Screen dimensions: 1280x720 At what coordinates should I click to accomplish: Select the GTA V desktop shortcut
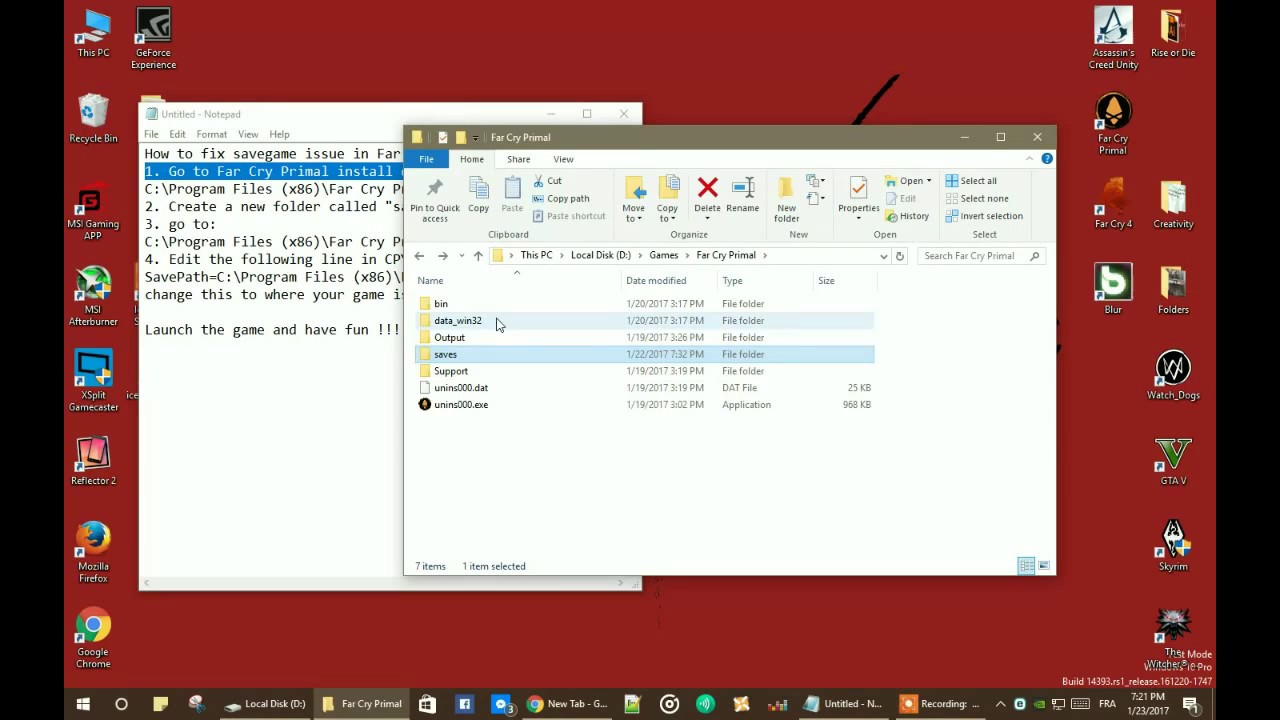pyautogui.click(x=1173, y=460)
